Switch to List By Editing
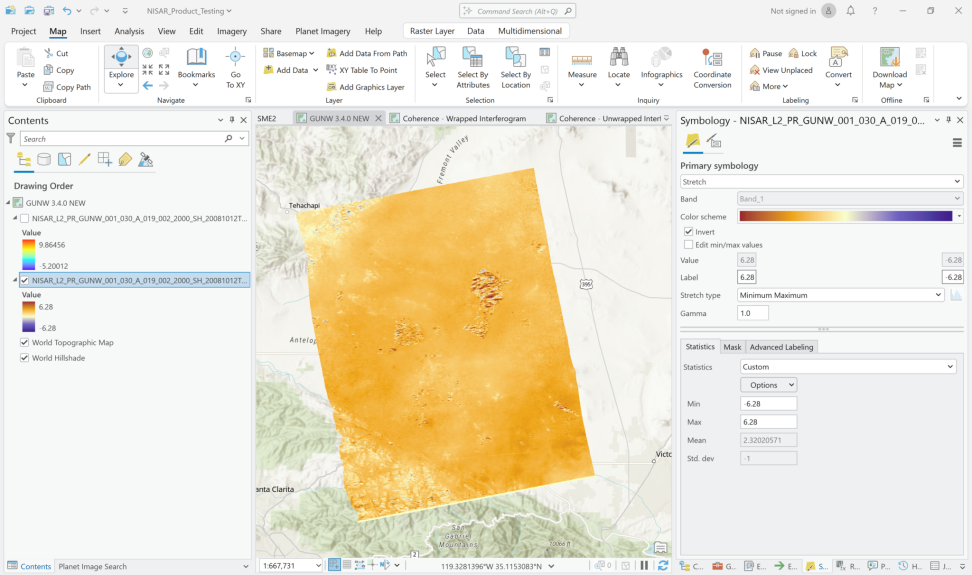The image size is (972, 575). tap(84, 160)
